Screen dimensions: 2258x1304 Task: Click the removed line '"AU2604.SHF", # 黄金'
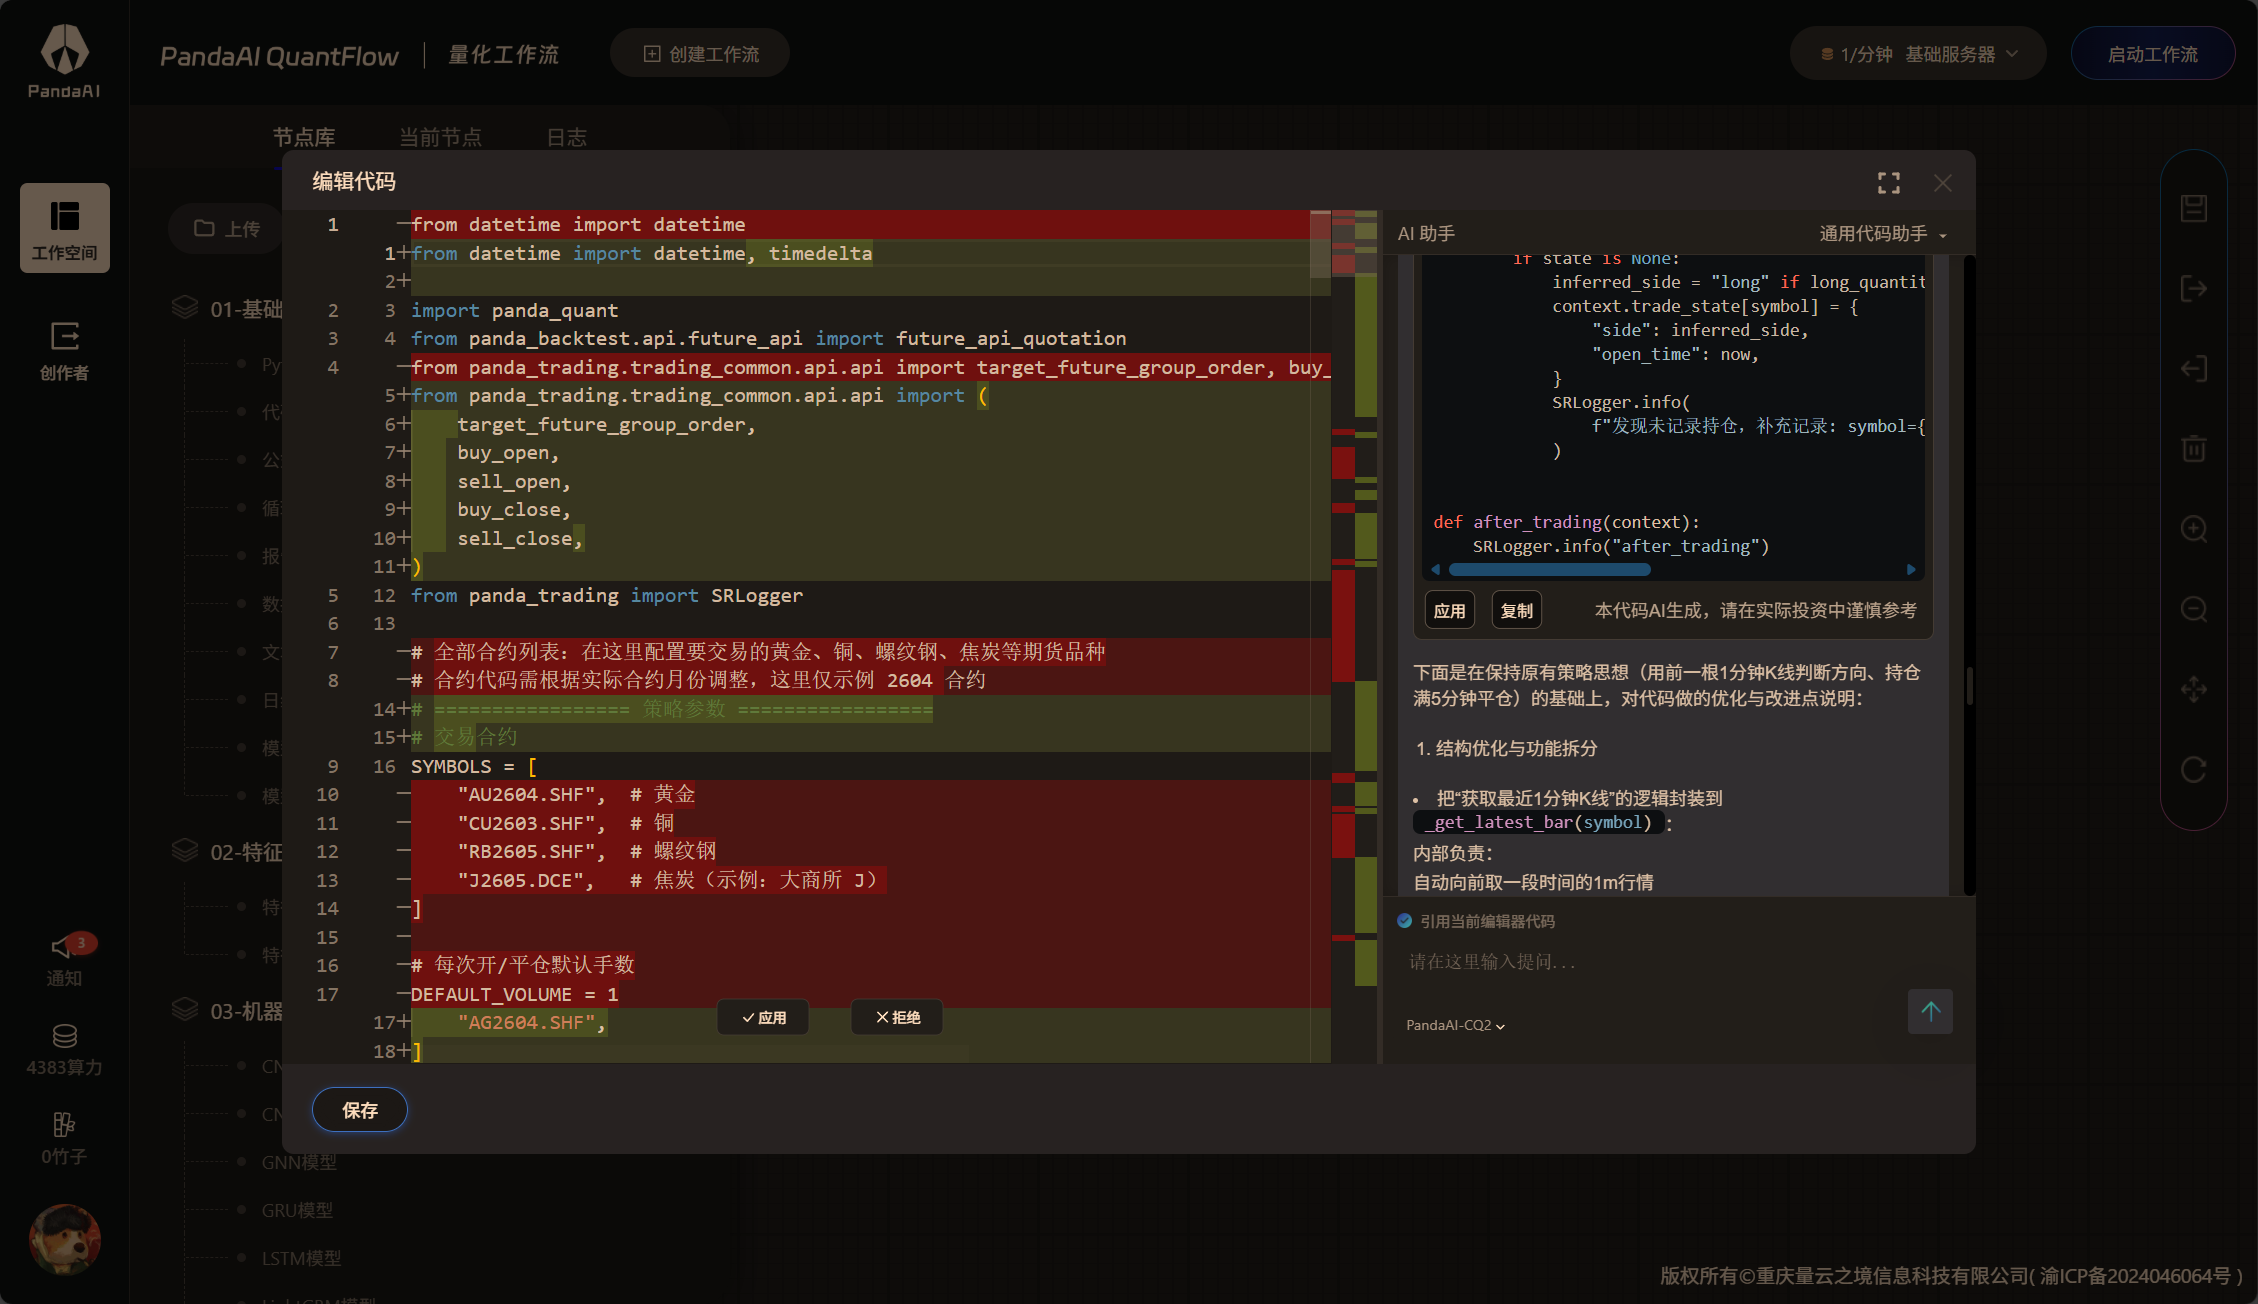pos(575,794)
